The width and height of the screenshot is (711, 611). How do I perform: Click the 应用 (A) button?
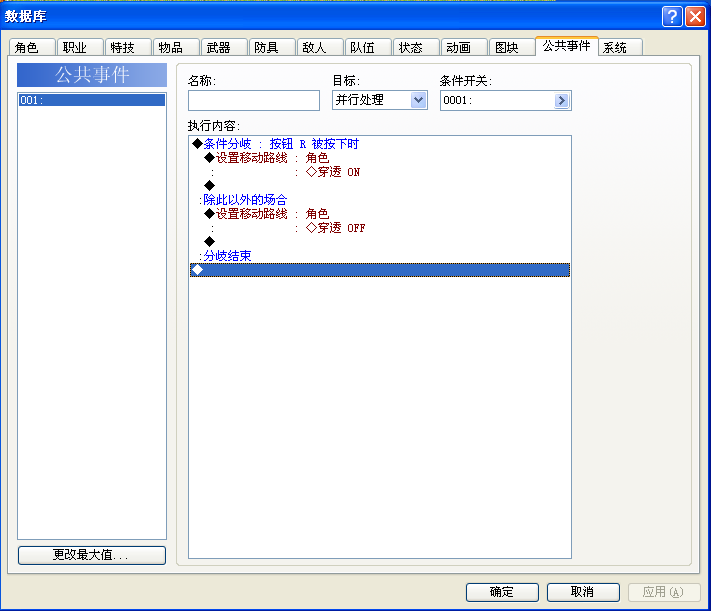(x=664, y=592)
